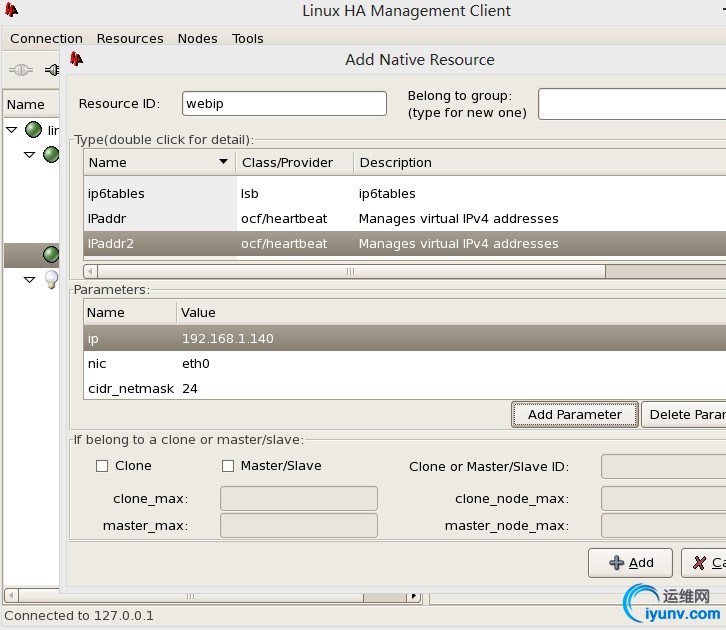Collapse the expander beside the light bulb

pyautogui.click(x=29, y=280)
